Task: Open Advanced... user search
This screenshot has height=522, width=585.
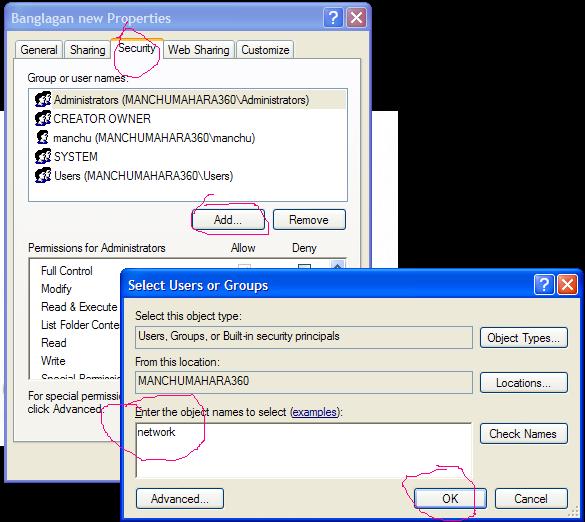Action: tap(180, 499)
